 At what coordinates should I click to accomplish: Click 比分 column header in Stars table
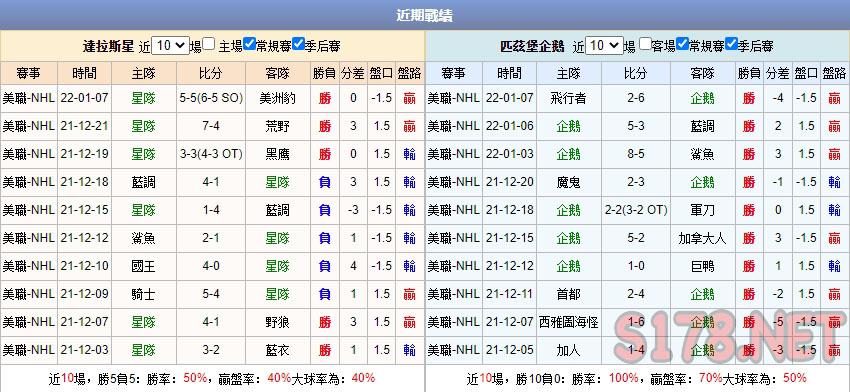(x=210, y=73)
